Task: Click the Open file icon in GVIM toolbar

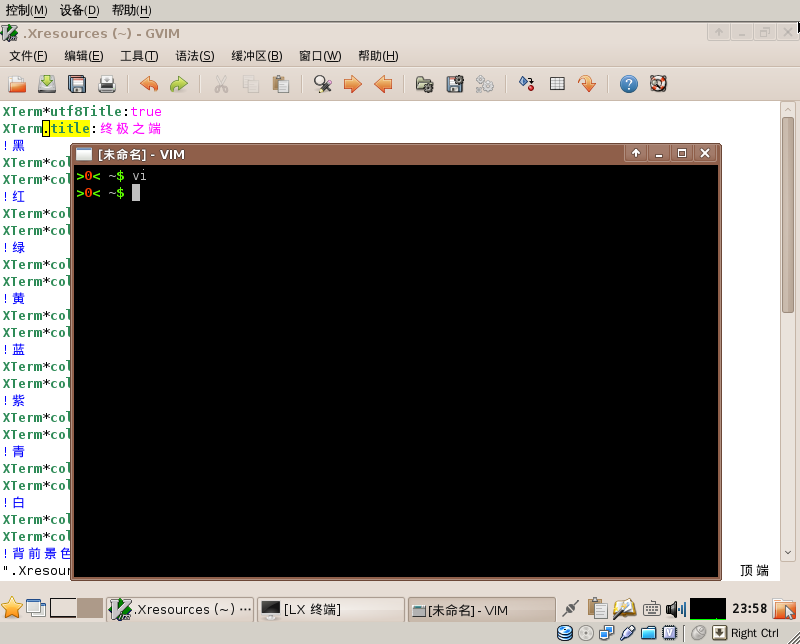Action: (17, 84)
